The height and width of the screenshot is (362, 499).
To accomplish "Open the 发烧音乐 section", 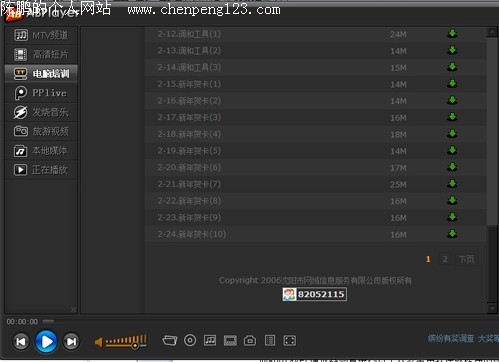I will pyautogui.click(x=41, y=112).
